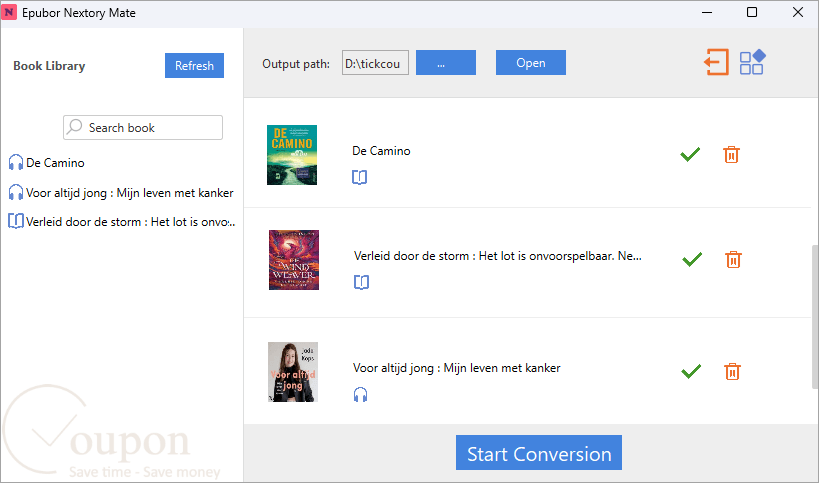The height and width of the screenshot is (483, 819).
Task: Click green checkmark for Voor altijd jong
Action: [x=691, y=371]
